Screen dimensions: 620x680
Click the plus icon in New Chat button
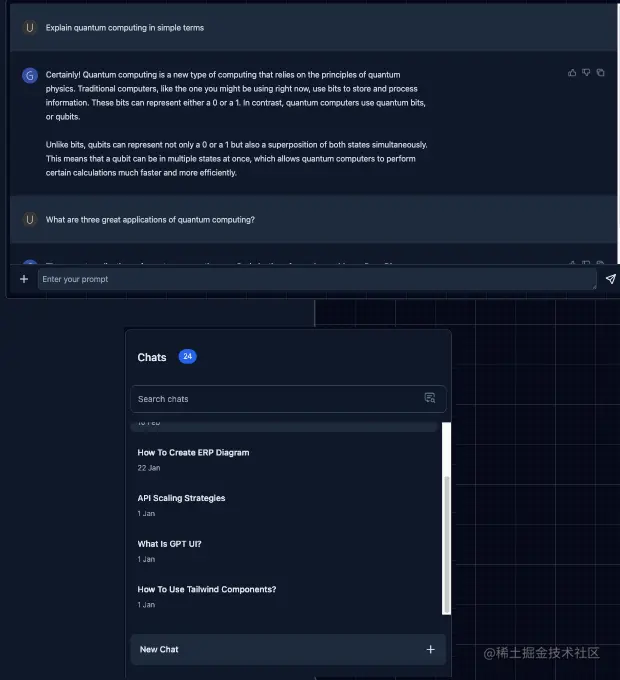[x=430, y=649]
